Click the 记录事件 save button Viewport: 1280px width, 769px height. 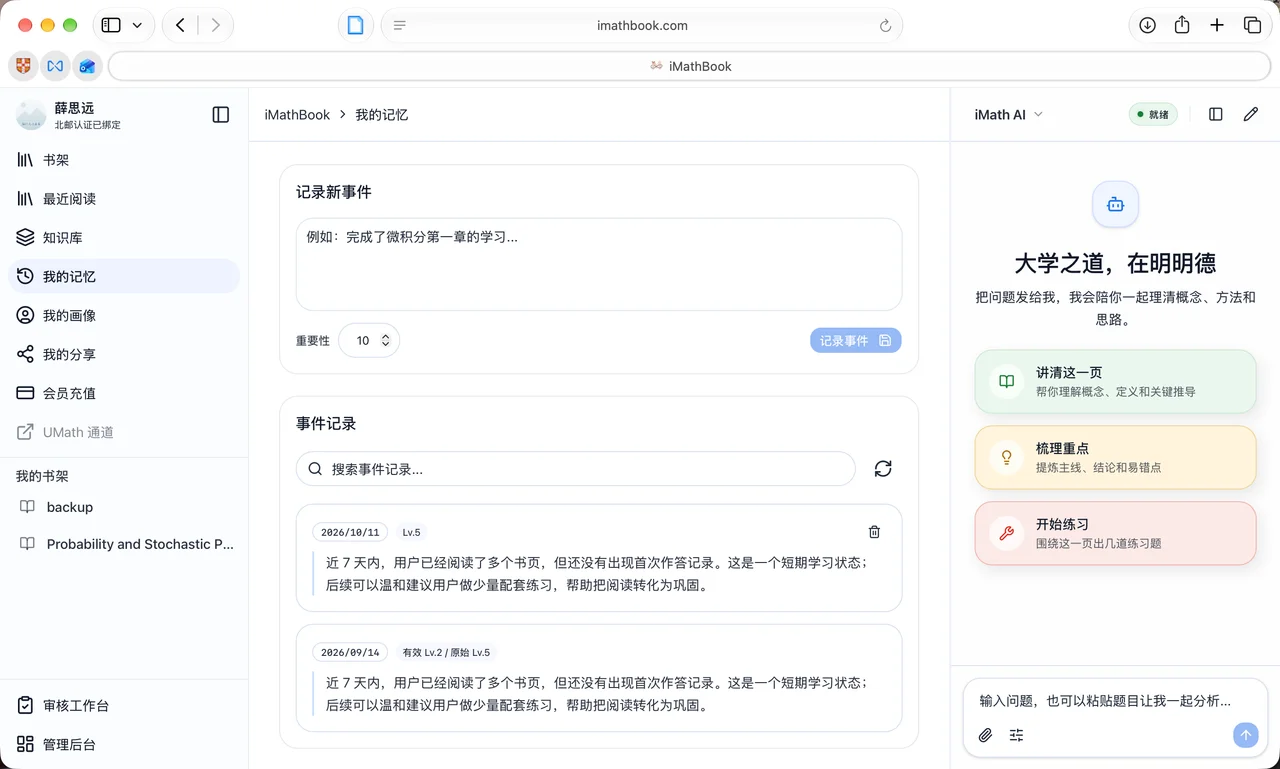click(856, 341)
